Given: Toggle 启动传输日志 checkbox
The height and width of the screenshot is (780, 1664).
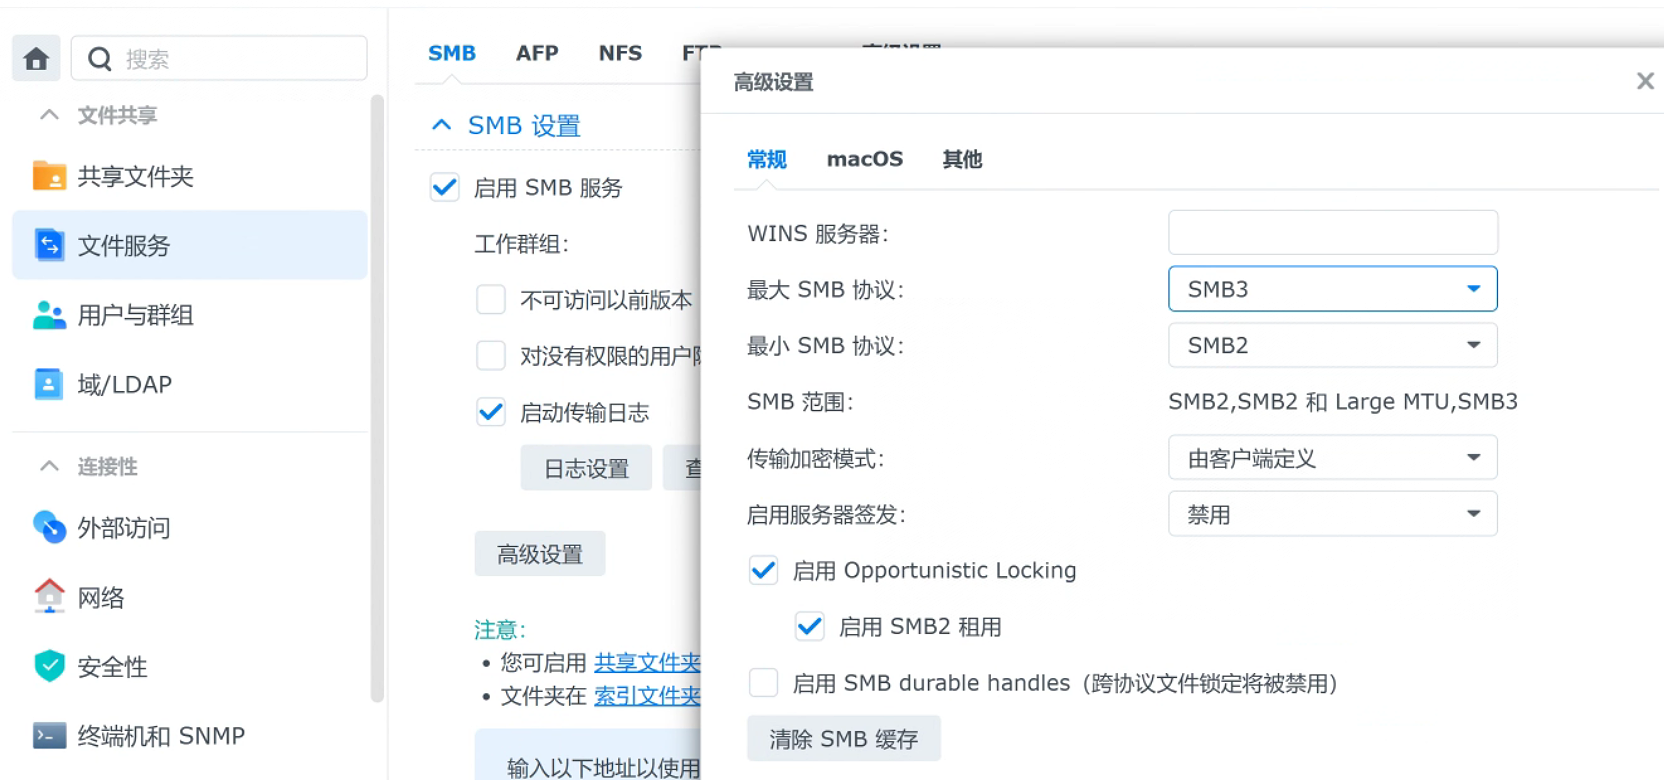Looking at the screenshot, I should pos(491,412).
